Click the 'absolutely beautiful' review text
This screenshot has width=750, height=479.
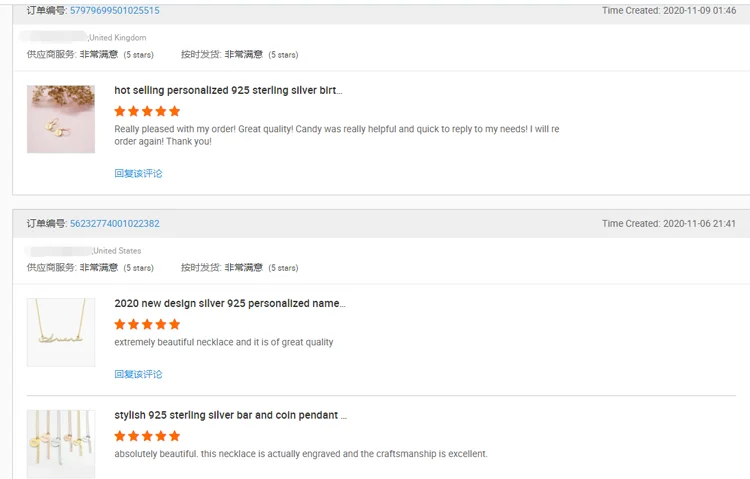[301, 454]
